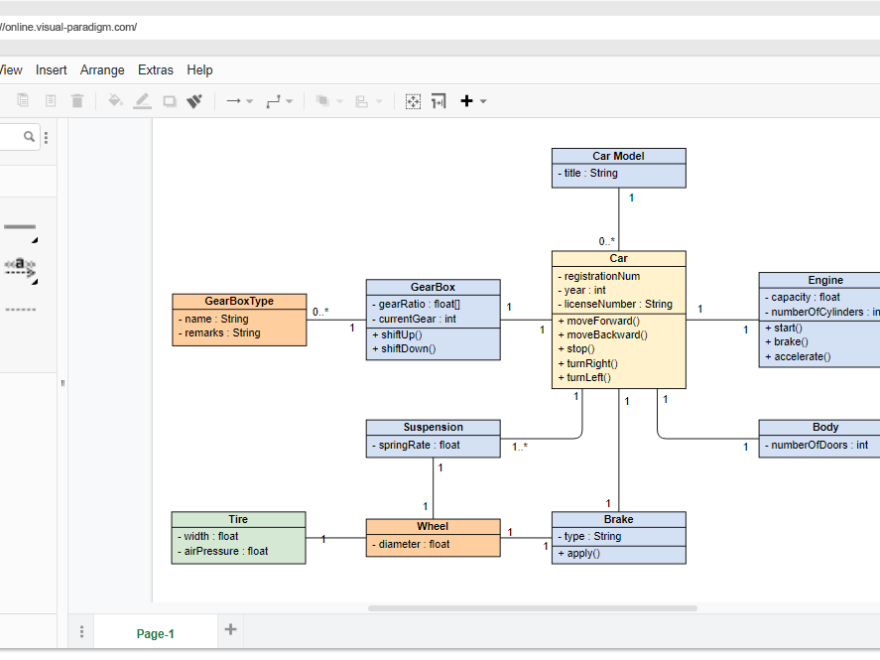
Task: Click the Delete trash icon
Action: (77, 100)
